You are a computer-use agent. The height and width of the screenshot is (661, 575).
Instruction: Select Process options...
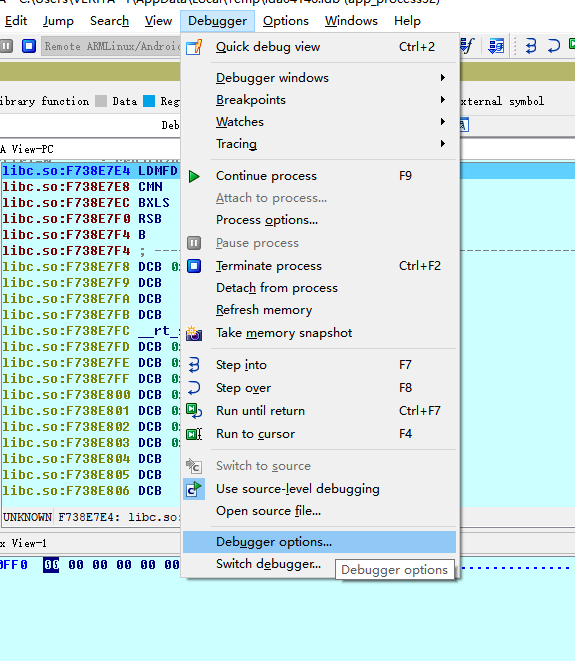[320, 220]
